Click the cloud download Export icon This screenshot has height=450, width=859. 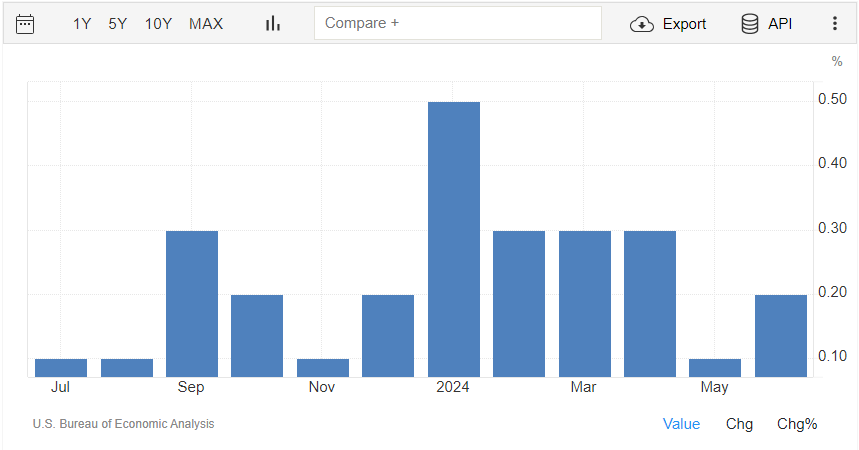(x=641, y=24)
